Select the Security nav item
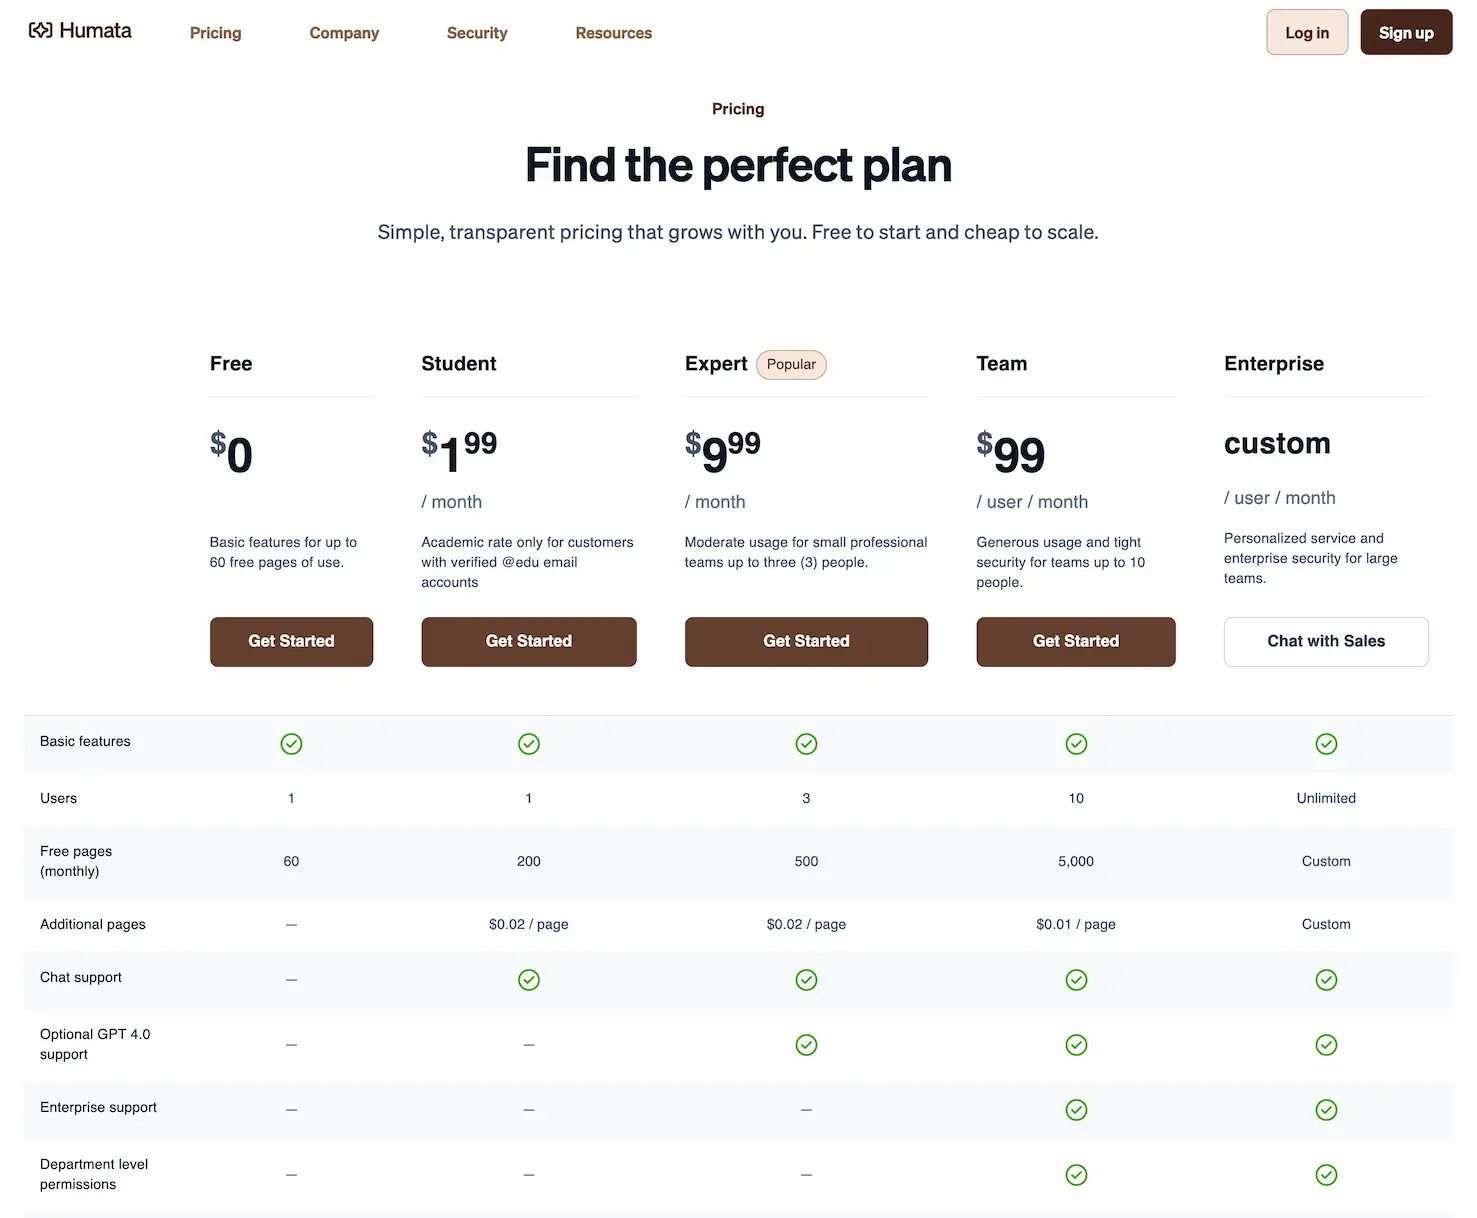1477x1218 pixels. (477, 33)
